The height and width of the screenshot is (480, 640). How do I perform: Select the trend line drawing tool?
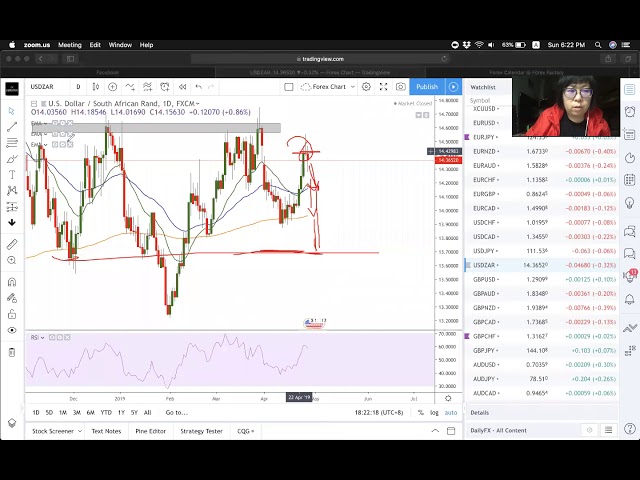tap(12, 127)
